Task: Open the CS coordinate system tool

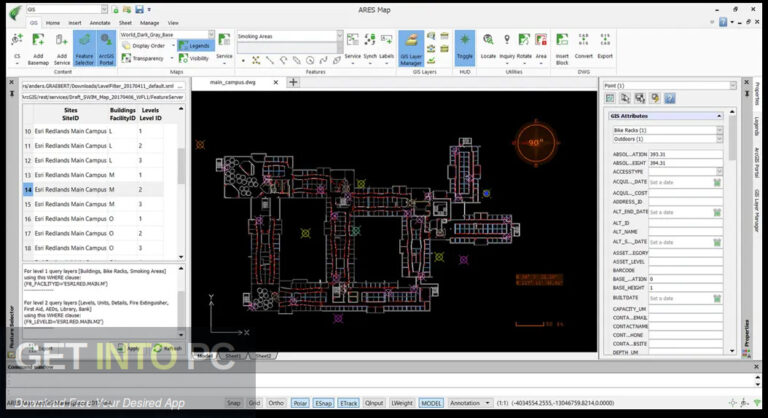Action: 17,49
